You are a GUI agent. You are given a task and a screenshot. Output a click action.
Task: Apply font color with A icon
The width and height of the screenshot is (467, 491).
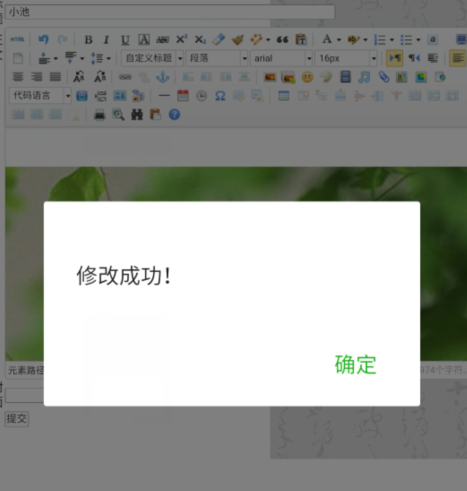pos(327,40)
